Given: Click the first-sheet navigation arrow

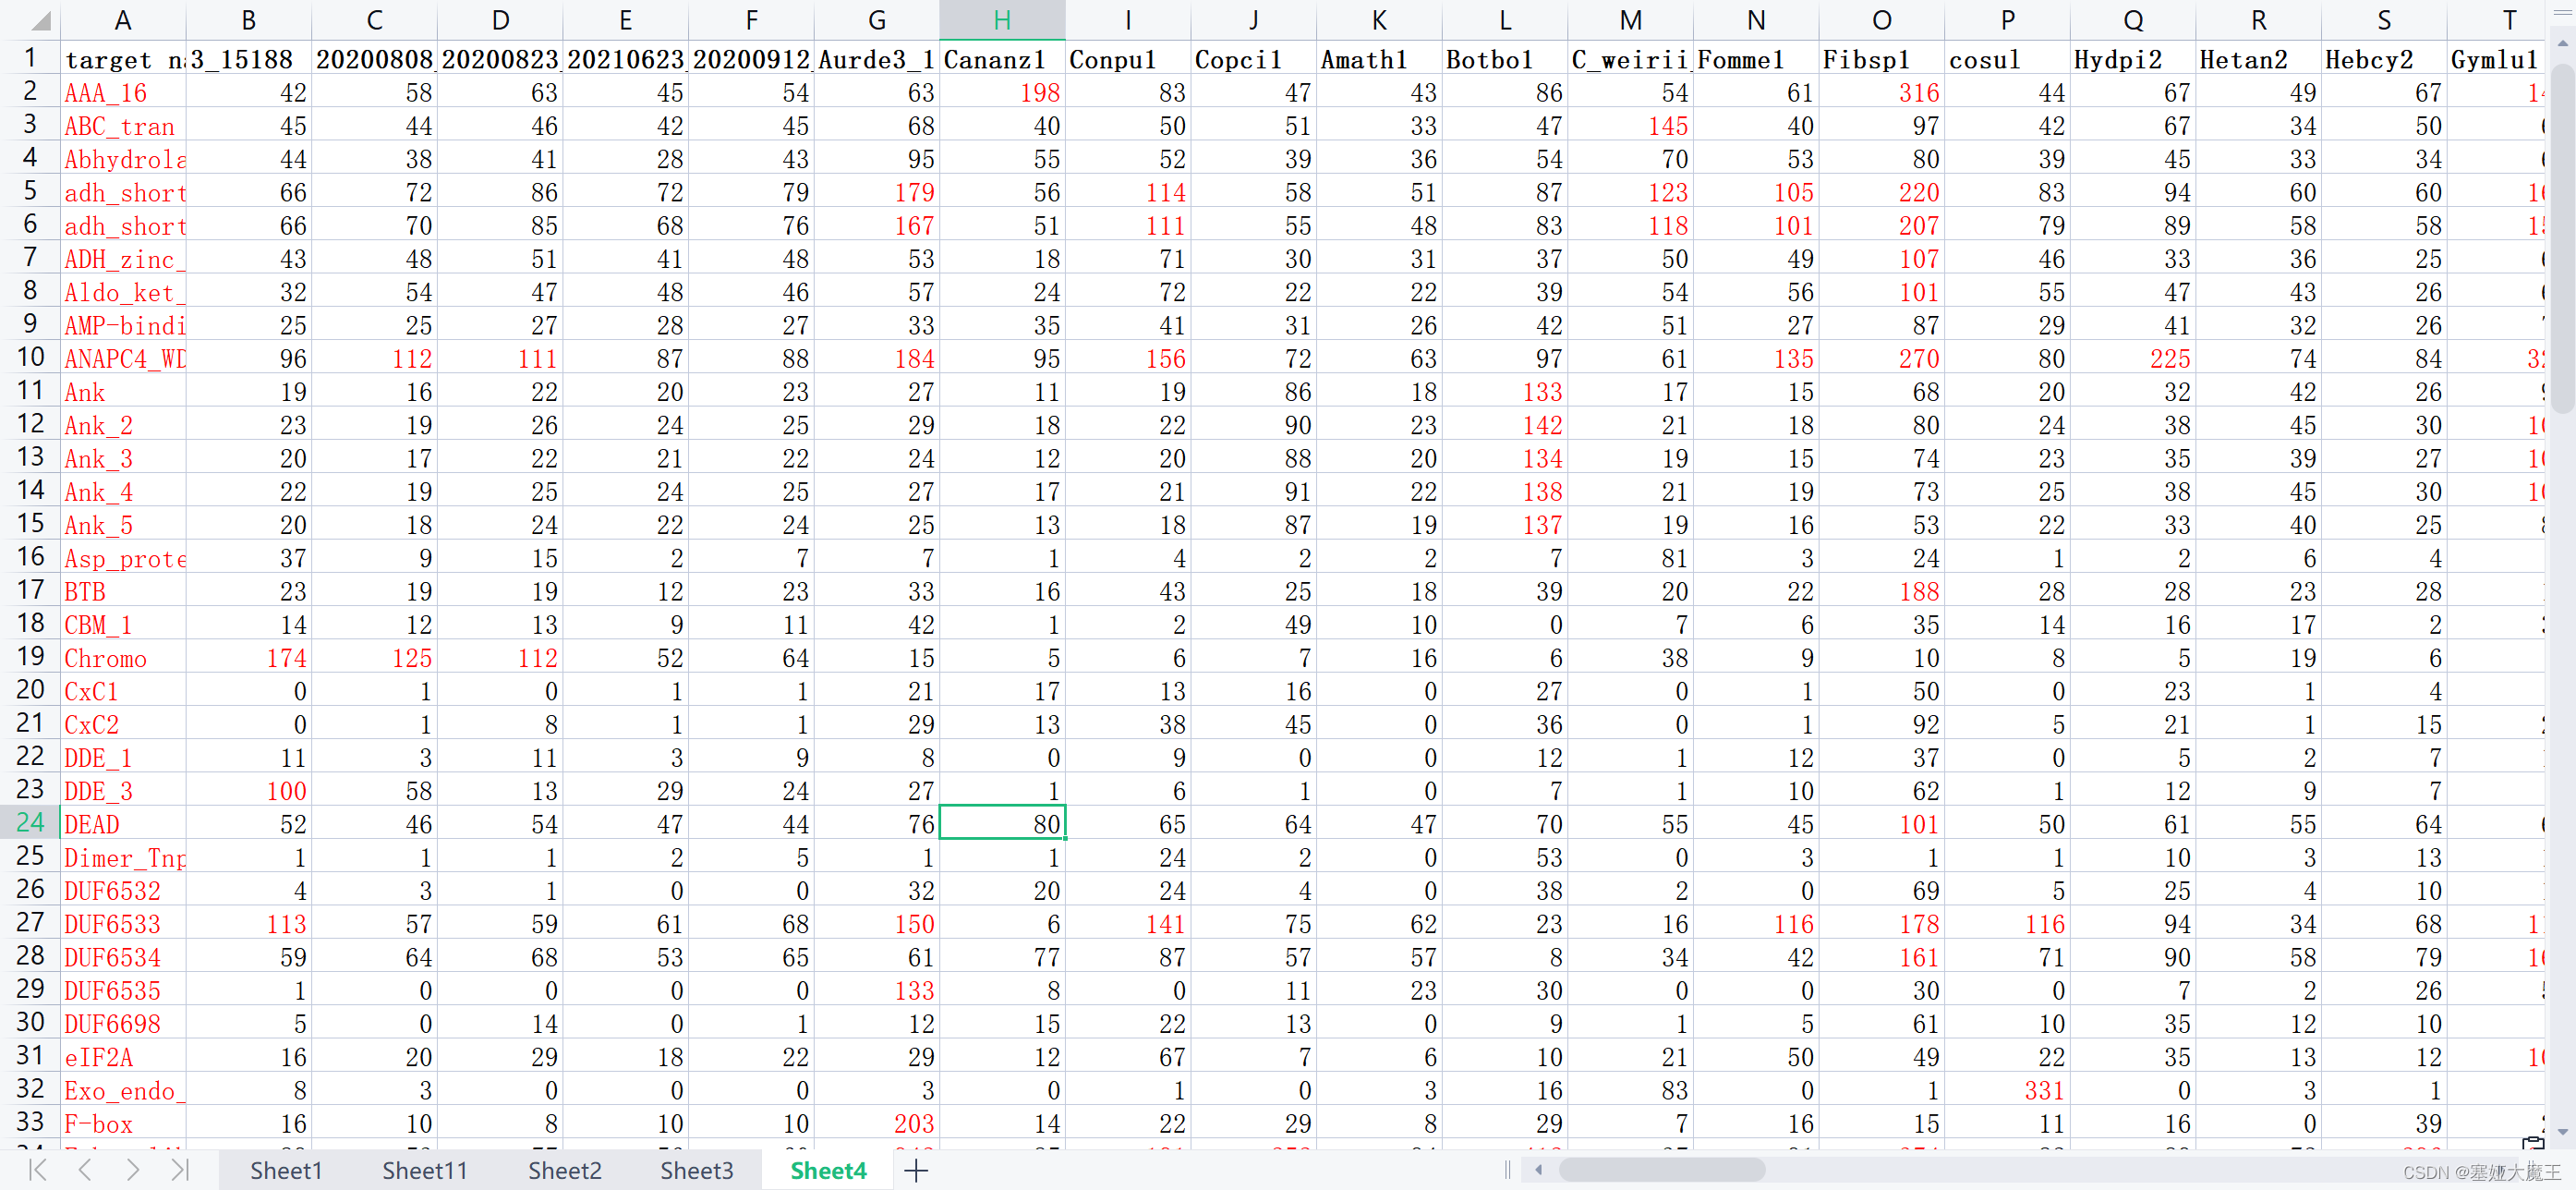Looking at the screenshot, I should [37, 1169].
